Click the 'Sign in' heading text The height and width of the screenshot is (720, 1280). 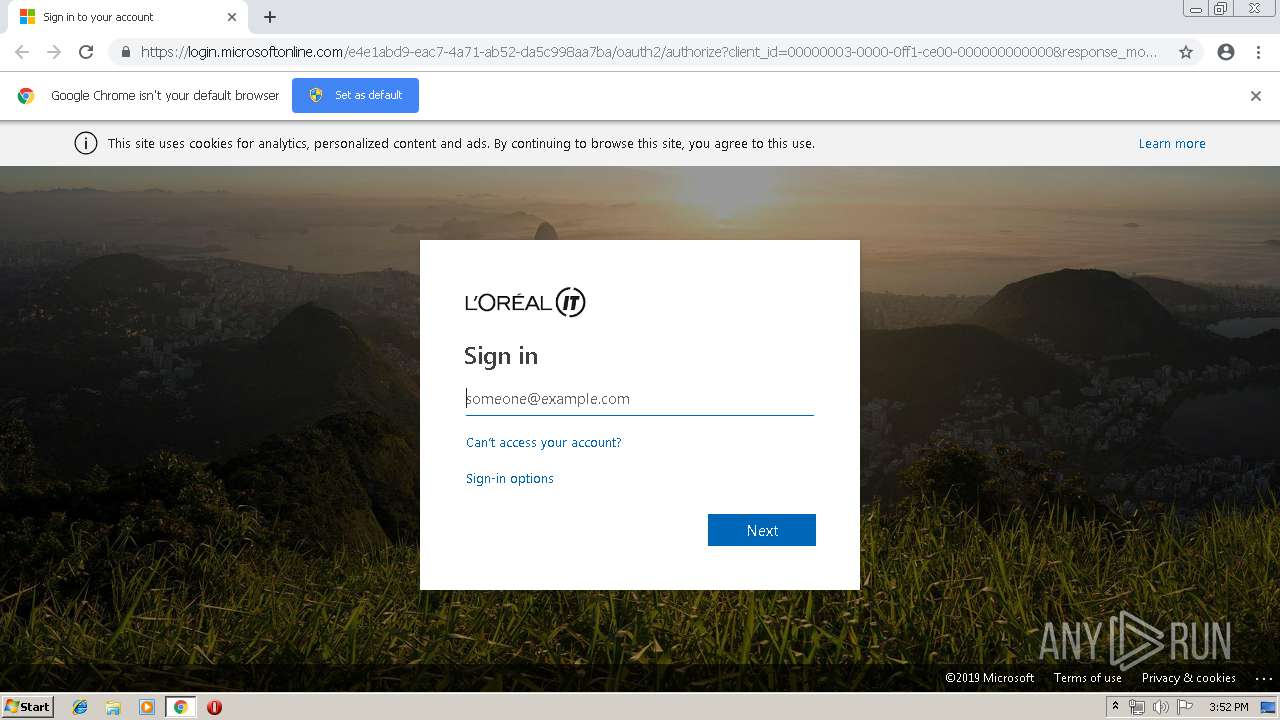coord(501,356)
